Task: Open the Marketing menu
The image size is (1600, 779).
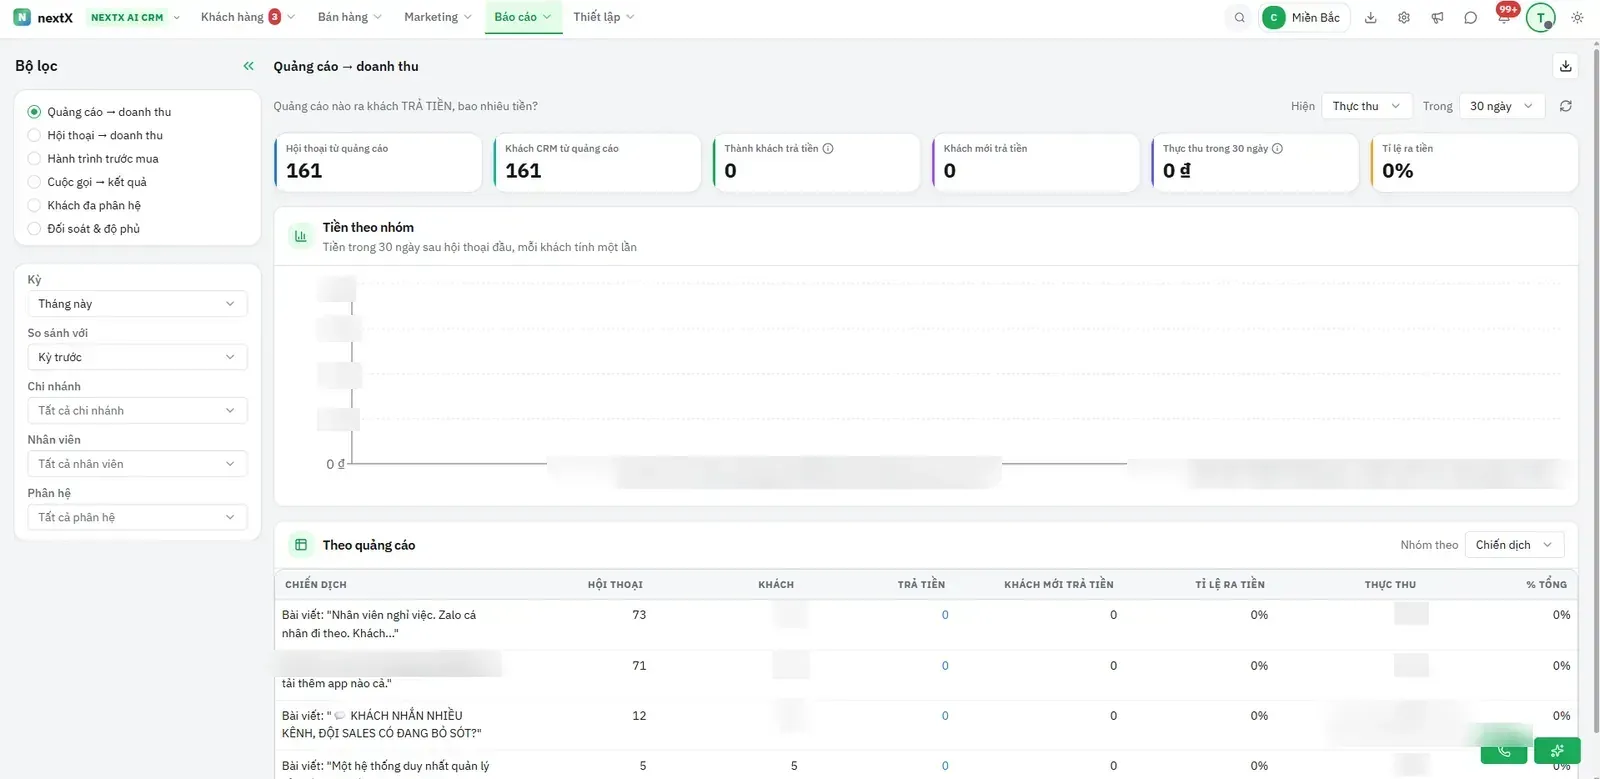Action: click(438, 17)
